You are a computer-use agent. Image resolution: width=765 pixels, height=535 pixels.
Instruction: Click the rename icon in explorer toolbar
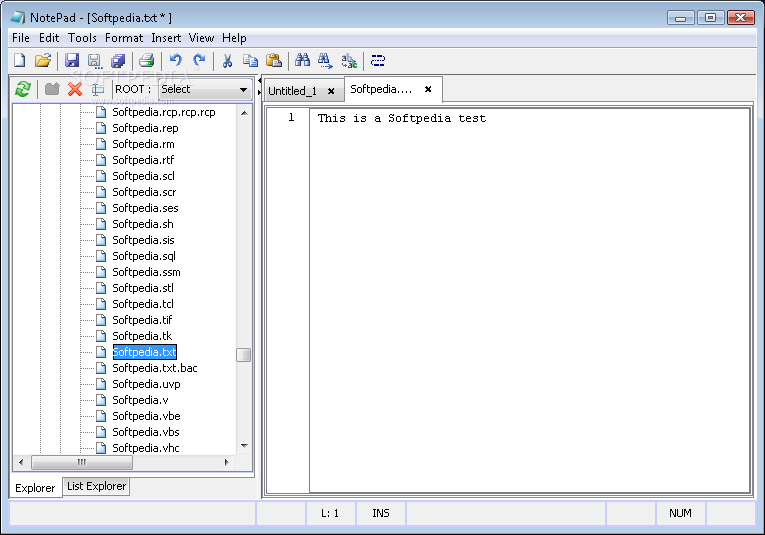tap(98, 89)
